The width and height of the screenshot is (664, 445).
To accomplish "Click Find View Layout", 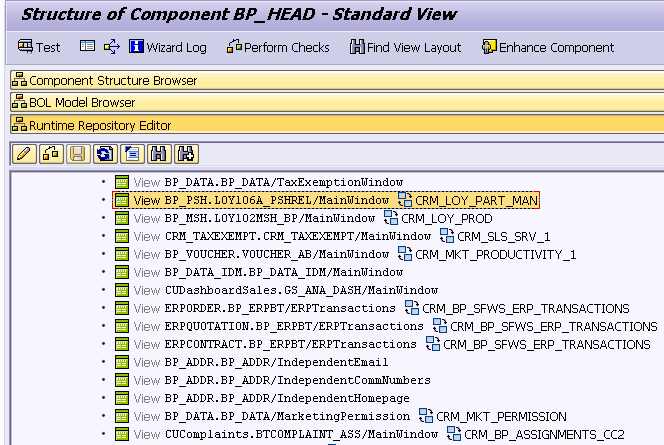I will [x=405, y=47].
